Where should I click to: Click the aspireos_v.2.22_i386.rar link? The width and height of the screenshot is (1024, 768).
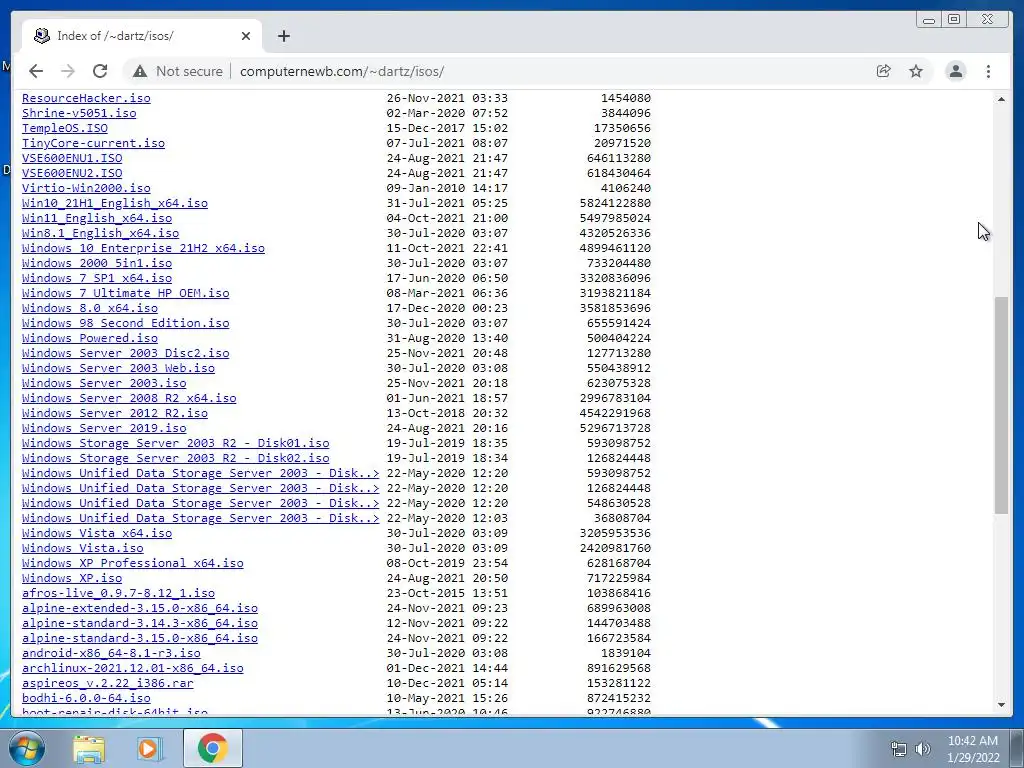point(108,684)
